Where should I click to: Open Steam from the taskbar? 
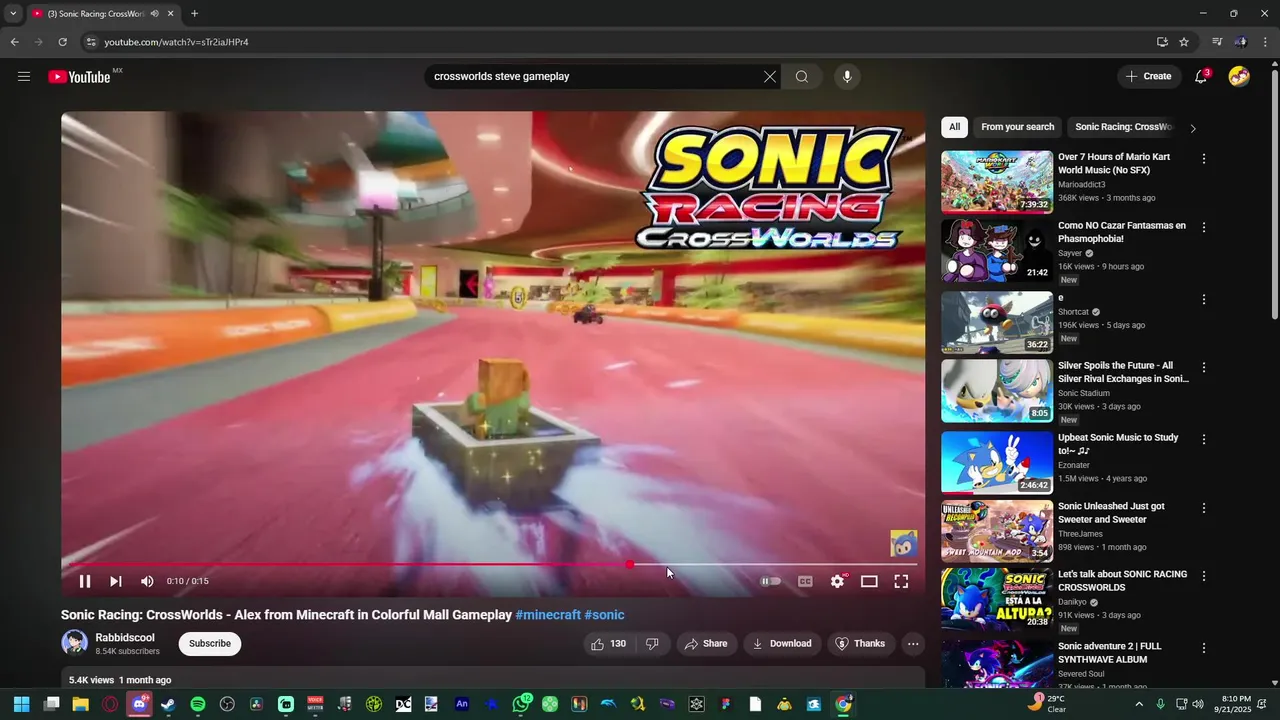click(168, 704)
